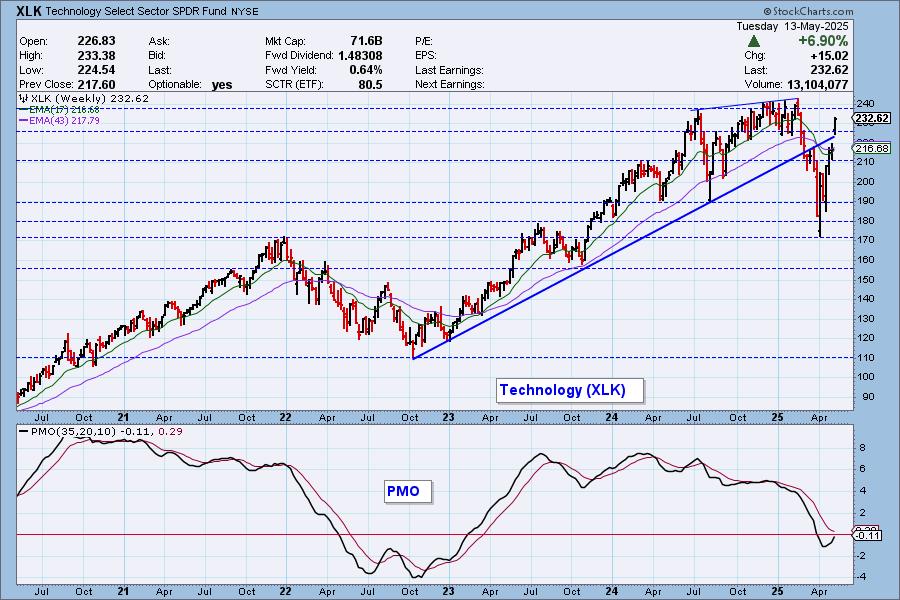
Task: Click the High value 233.38
Action: [96, 55]
